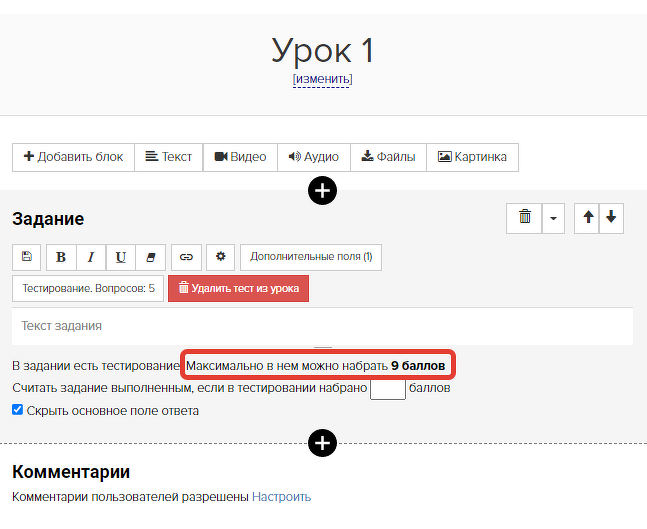Click the passing score баллов input field

click(x=388, y=389)
